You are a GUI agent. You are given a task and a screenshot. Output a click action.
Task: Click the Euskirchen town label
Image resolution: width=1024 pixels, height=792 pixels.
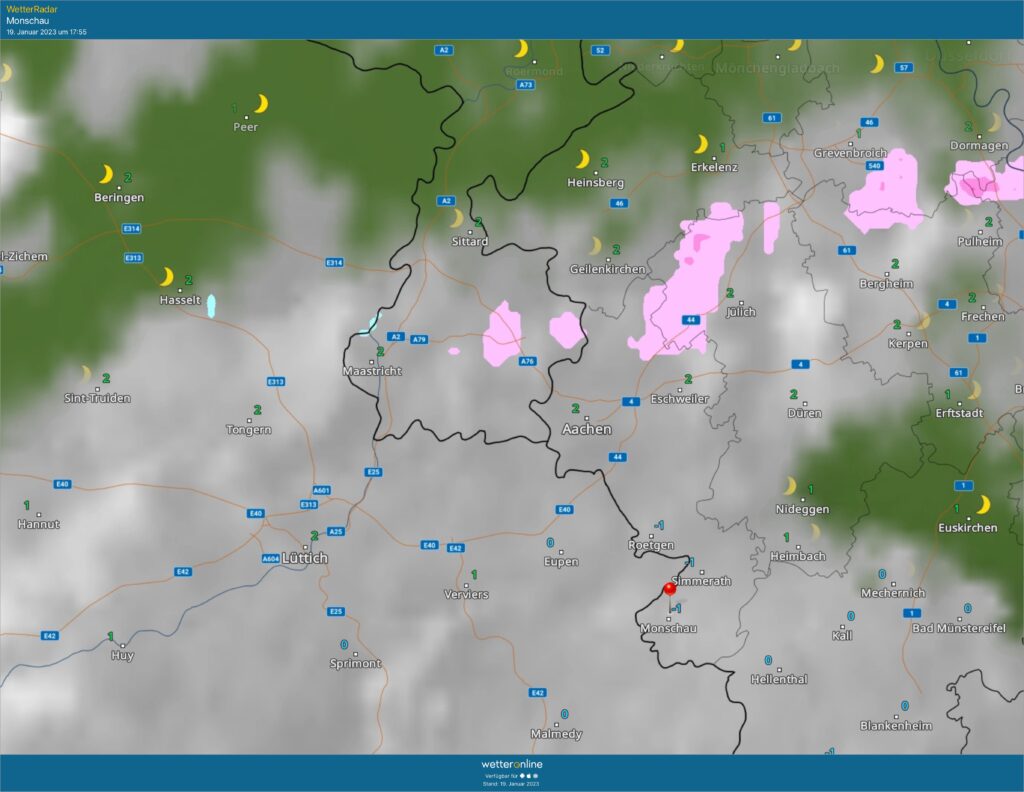pyautogui.click(x=968, y=528)
